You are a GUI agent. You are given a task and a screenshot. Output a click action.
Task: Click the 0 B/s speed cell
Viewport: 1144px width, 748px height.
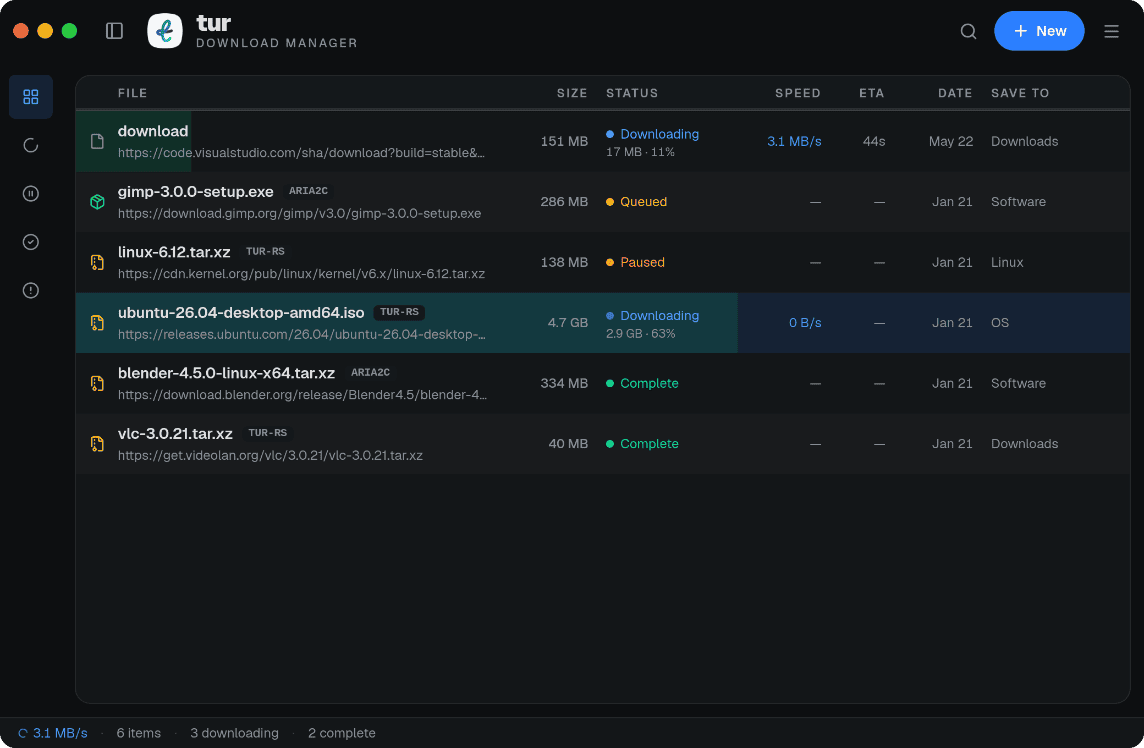805,323
